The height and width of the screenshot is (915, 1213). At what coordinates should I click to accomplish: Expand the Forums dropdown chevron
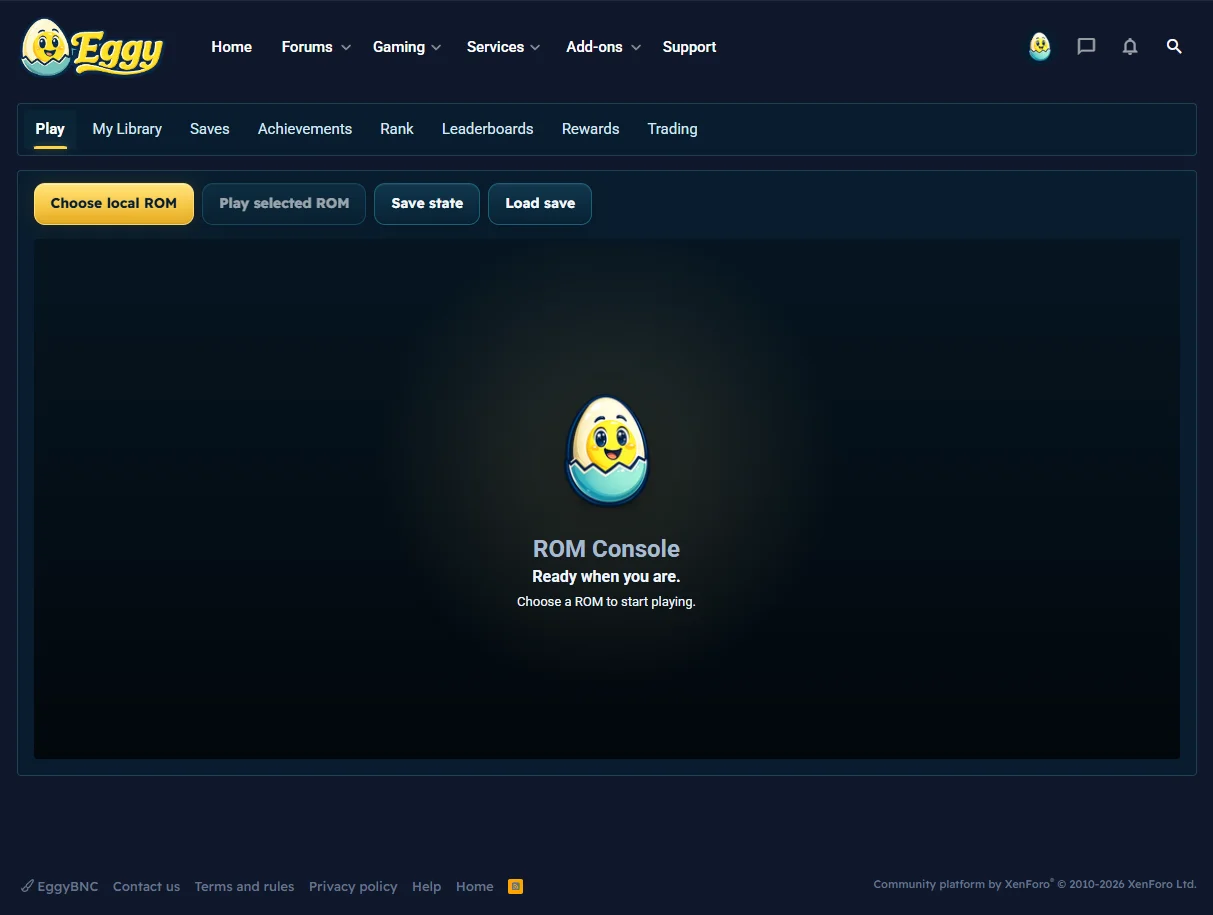click(346, 47)
